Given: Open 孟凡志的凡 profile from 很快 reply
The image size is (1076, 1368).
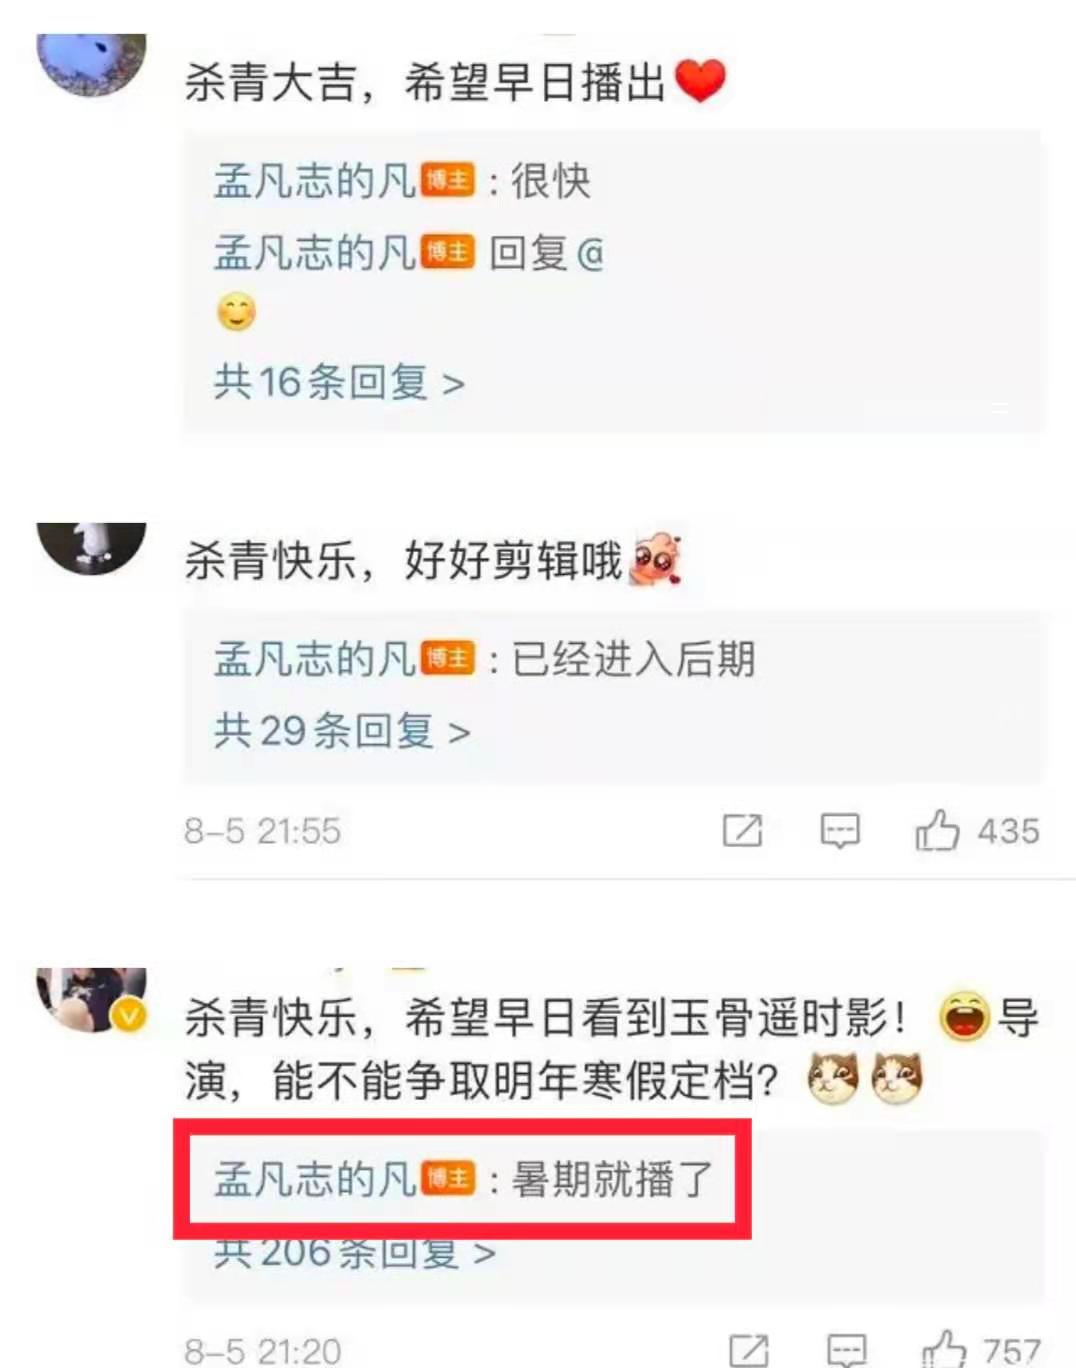Looking at the screenshot, I should 314,181.
